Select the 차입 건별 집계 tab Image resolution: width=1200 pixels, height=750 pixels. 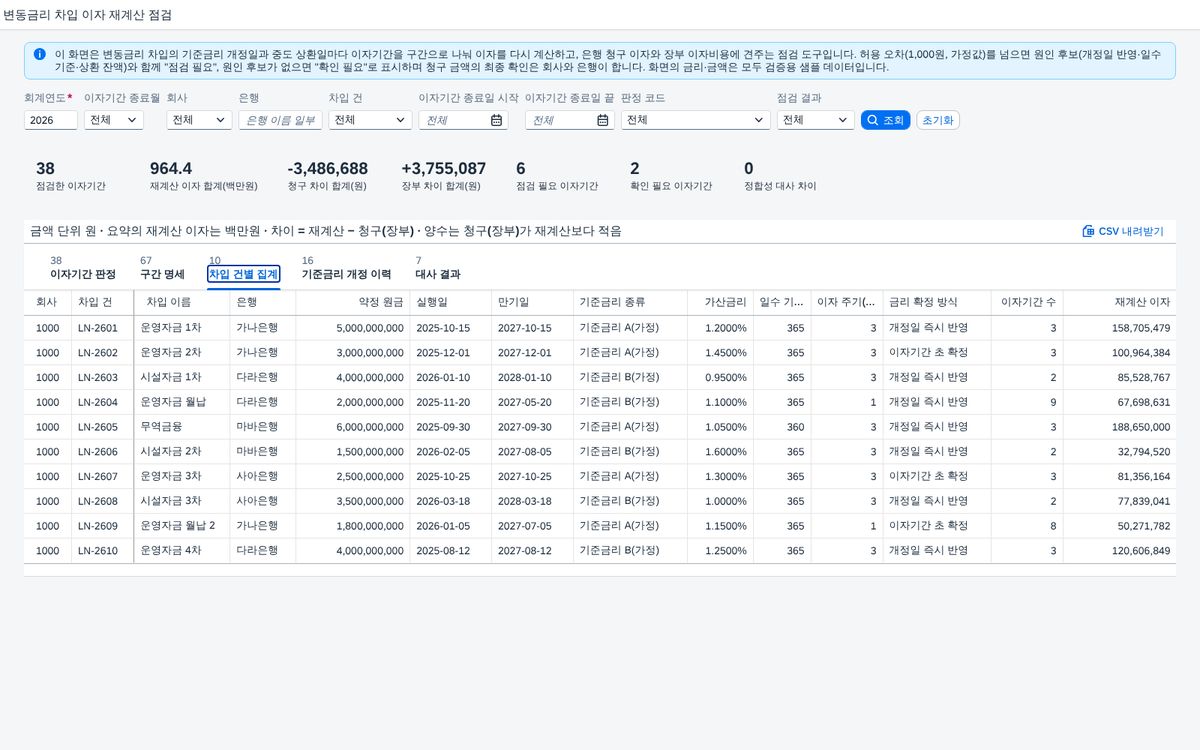point(243,274)
